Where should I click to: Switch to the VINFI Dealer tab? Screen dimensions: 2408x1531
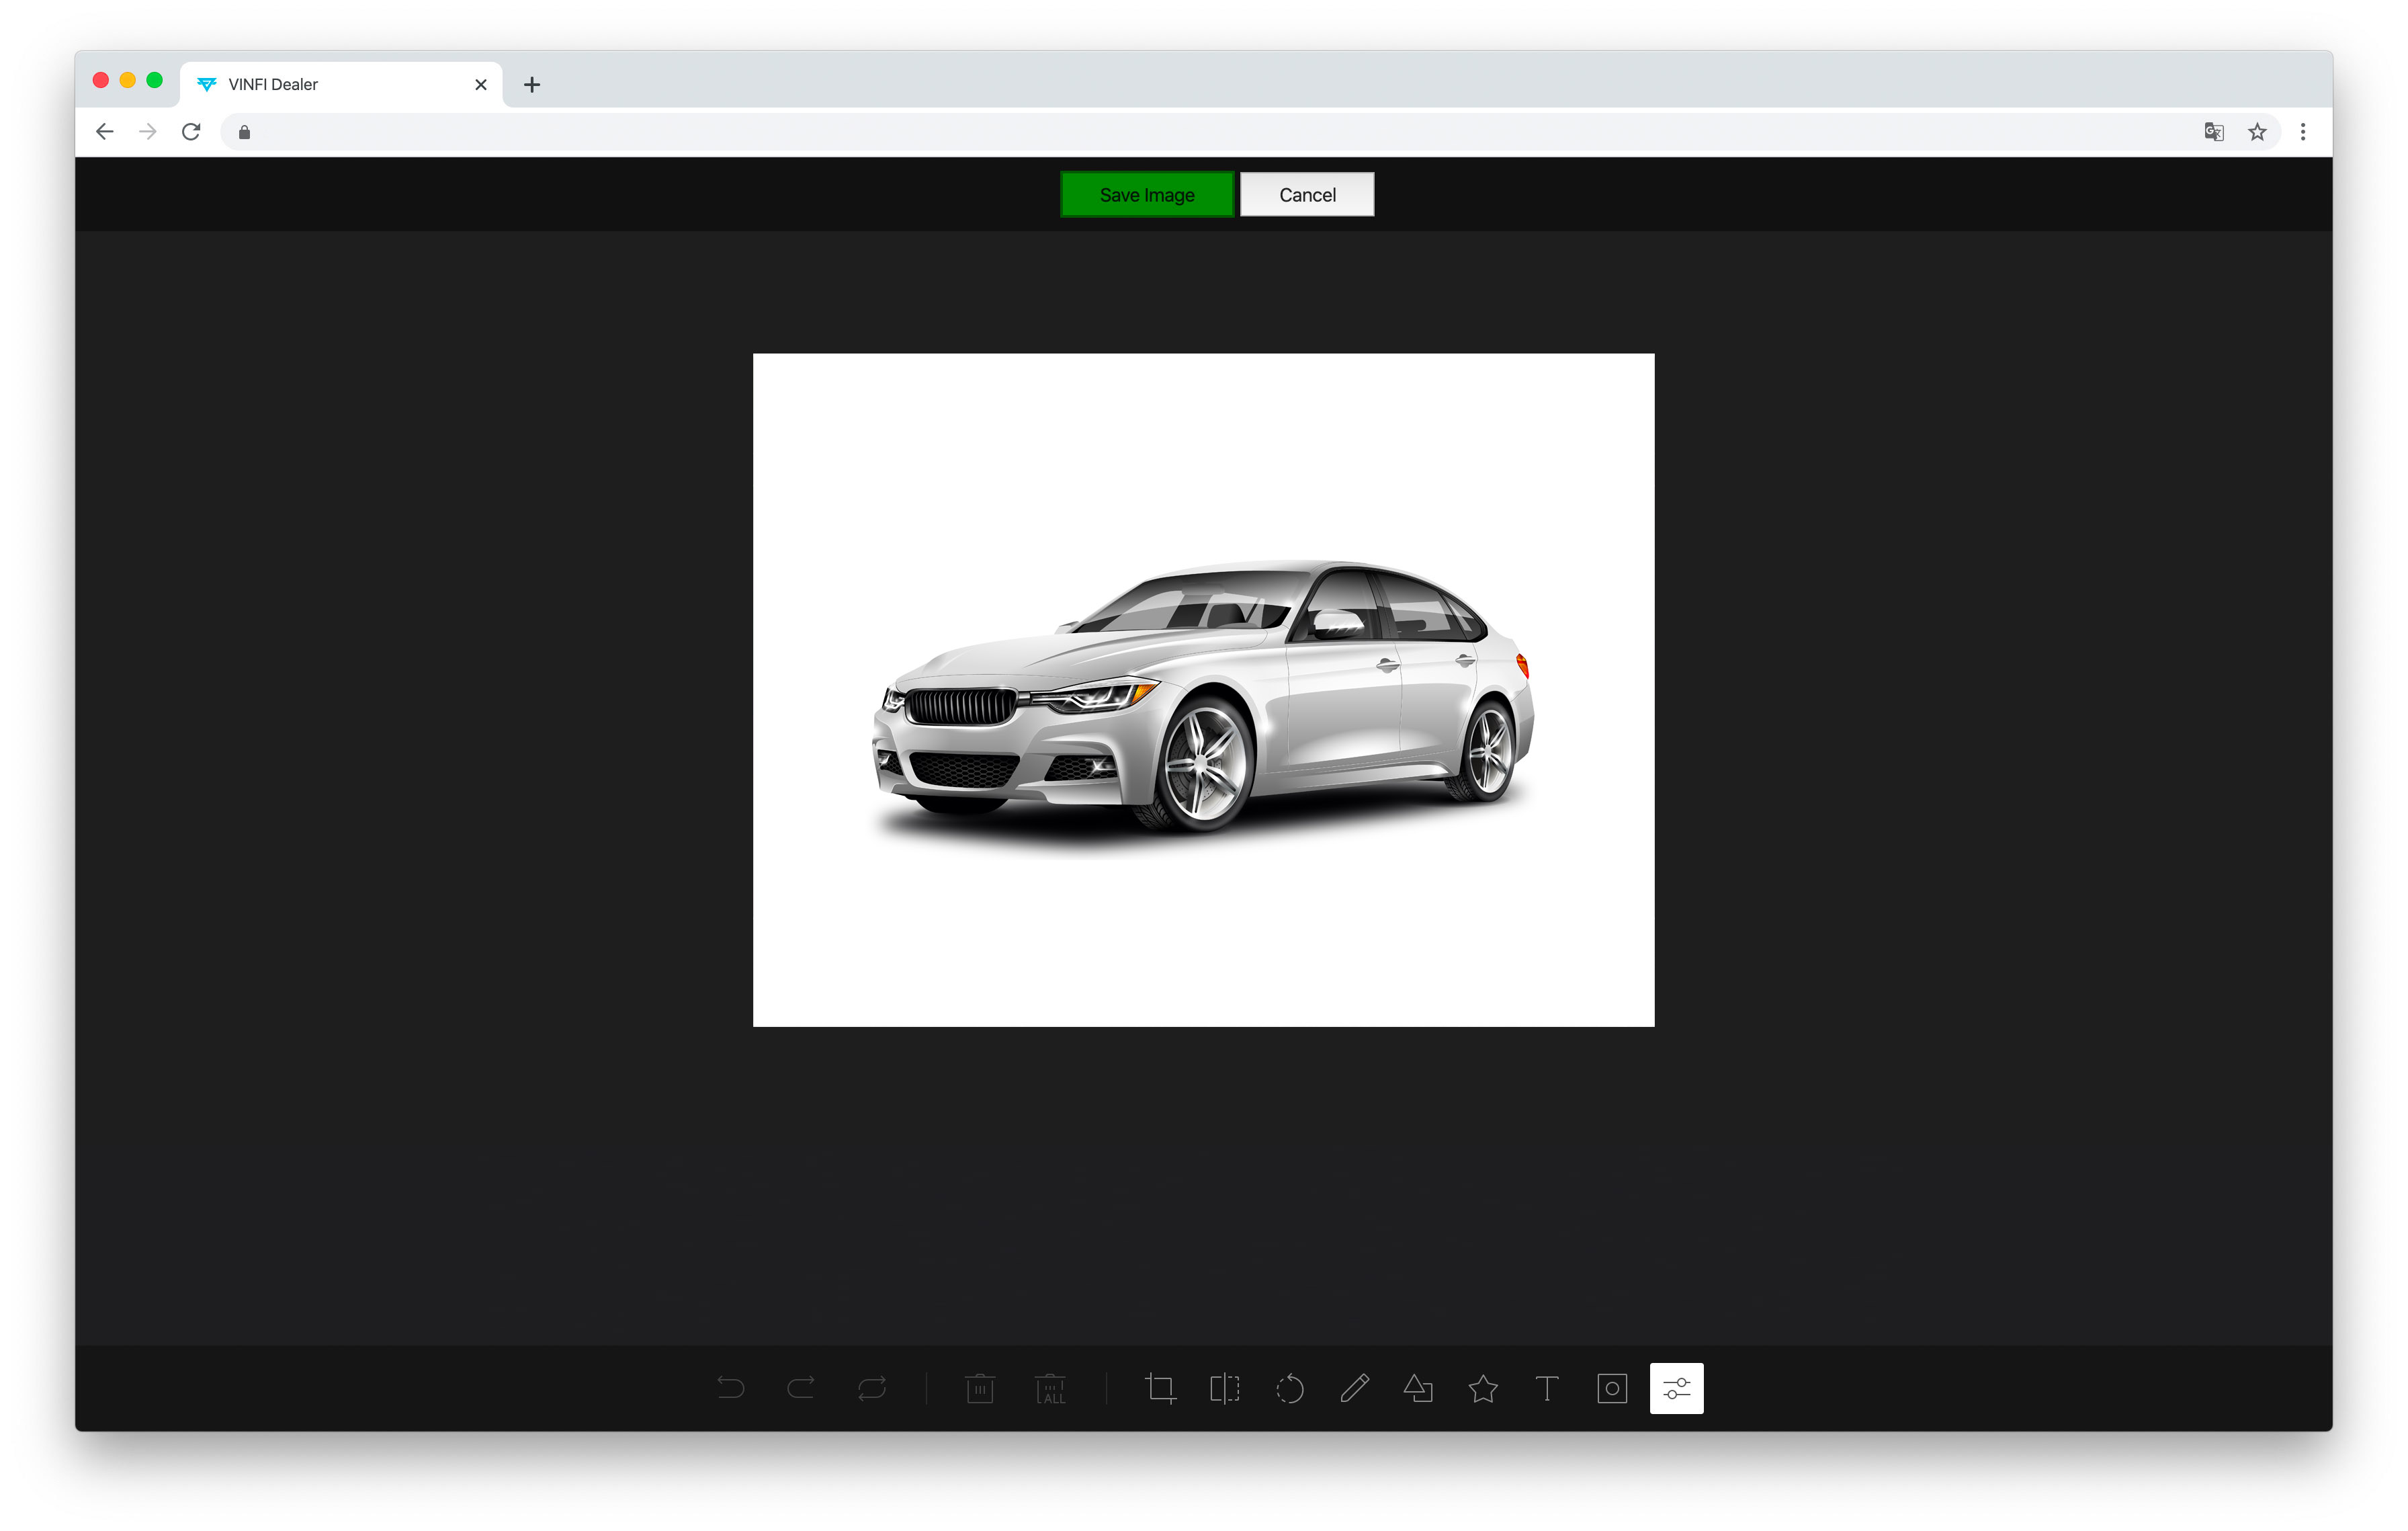pos(340,84)
